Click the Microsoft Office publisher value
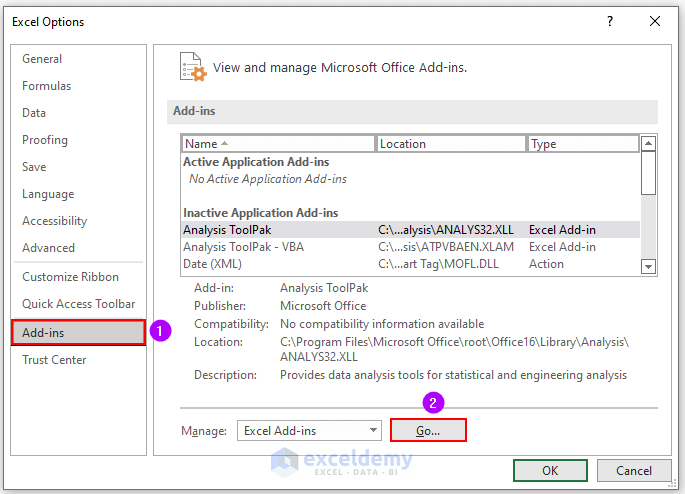Image resolution: width=685 pixels, height=494 pixels. point(323,306)
